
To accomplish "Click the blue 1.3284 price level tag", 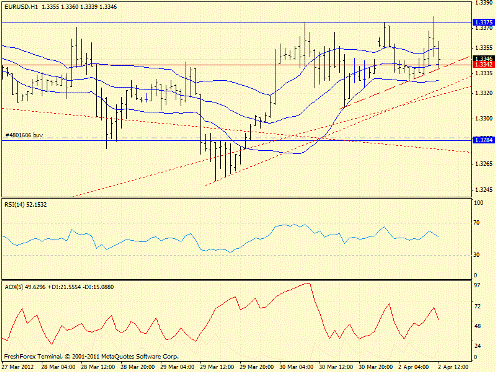I will [484, 140].
